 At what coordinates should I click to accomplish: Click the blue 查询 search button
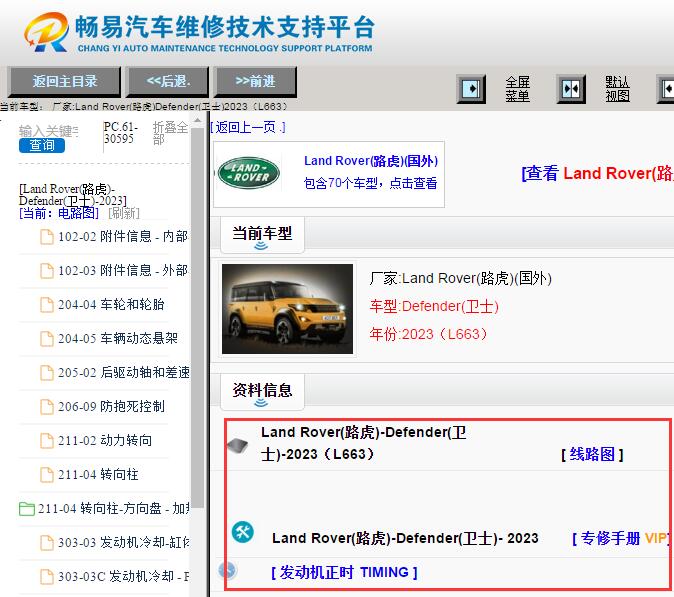click(x=42, y=145)
